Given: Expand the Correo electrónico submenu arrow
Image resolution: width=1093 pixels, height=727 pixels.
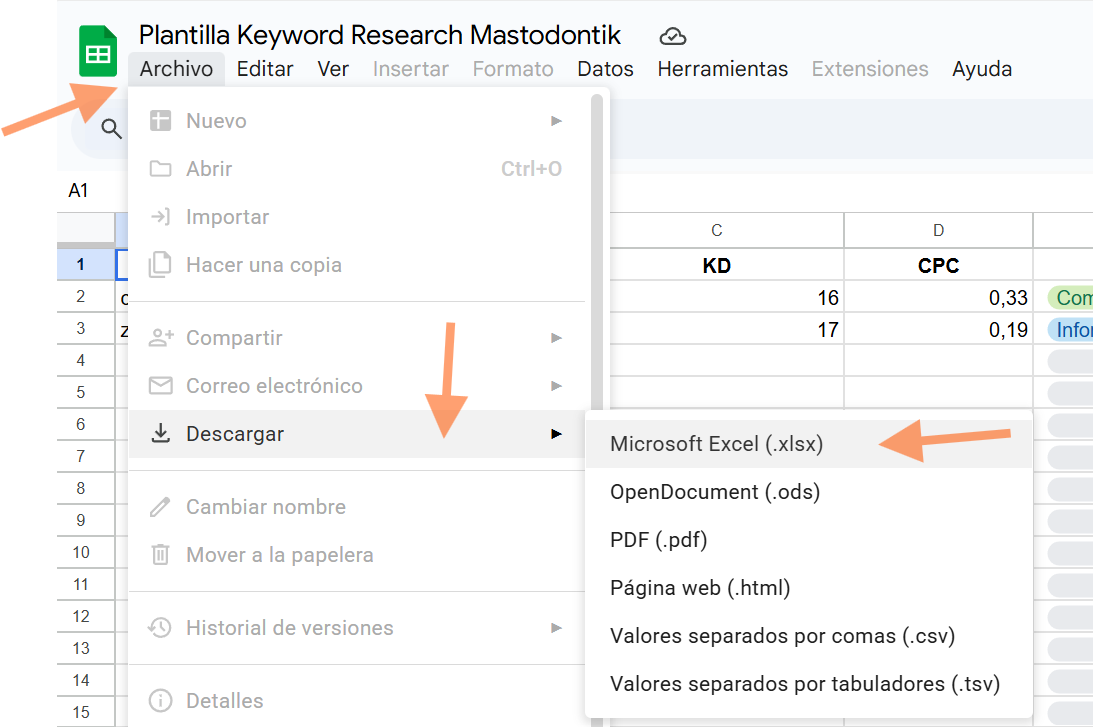Looking at the screenshot, I should point(556,385).
